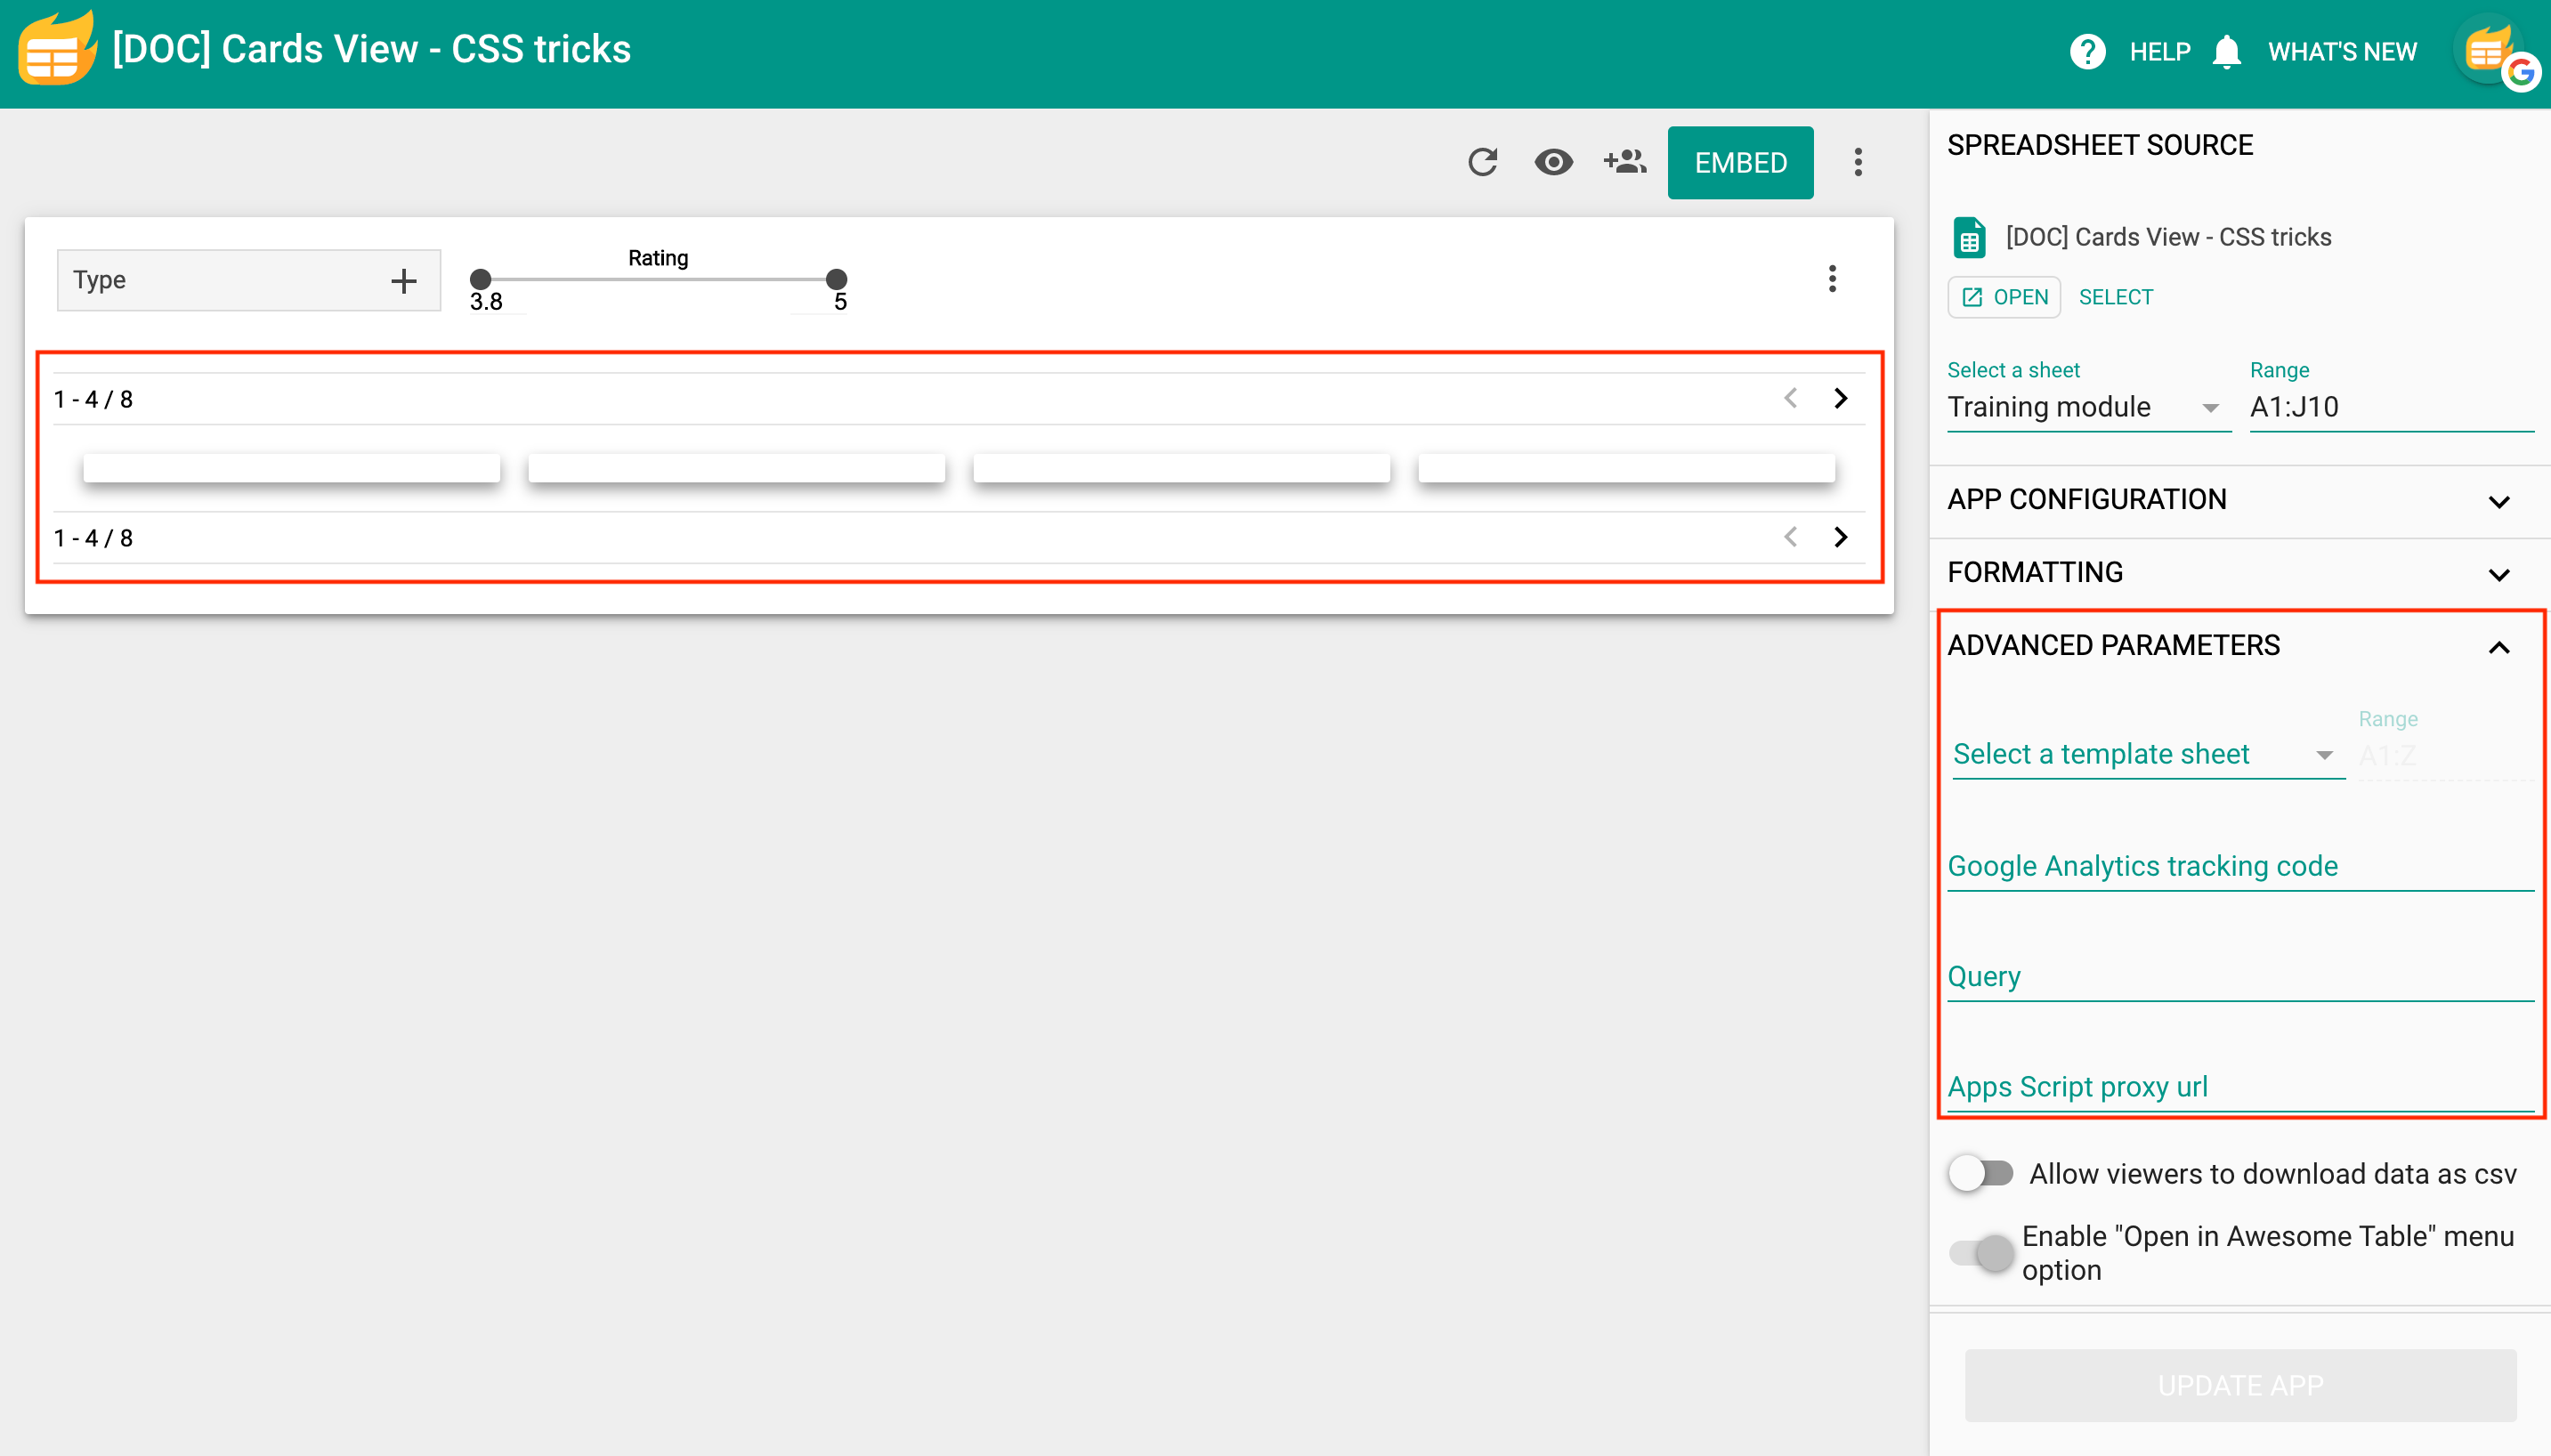Viewport: 2551px width, 1456px height.
Task: Toggle allow viewers to download csv
Action: pyautogui.click(x=1981, y=1173)
